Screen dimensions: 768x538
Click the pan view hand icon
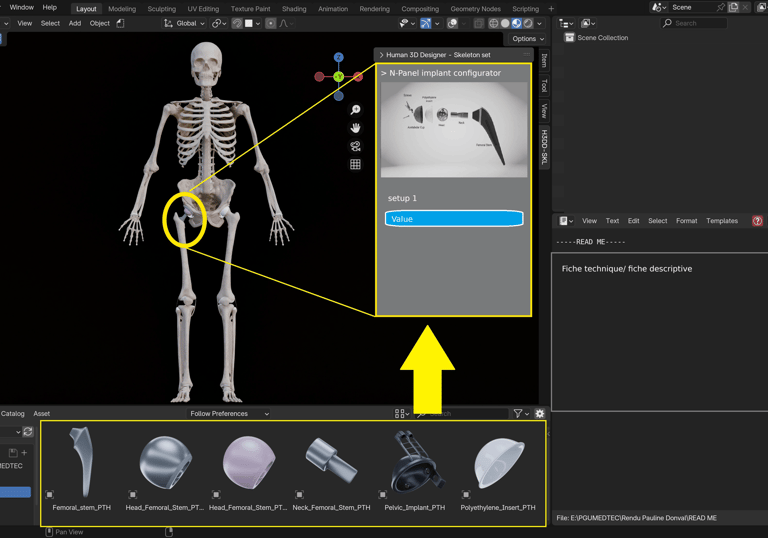tap(356, 128)
